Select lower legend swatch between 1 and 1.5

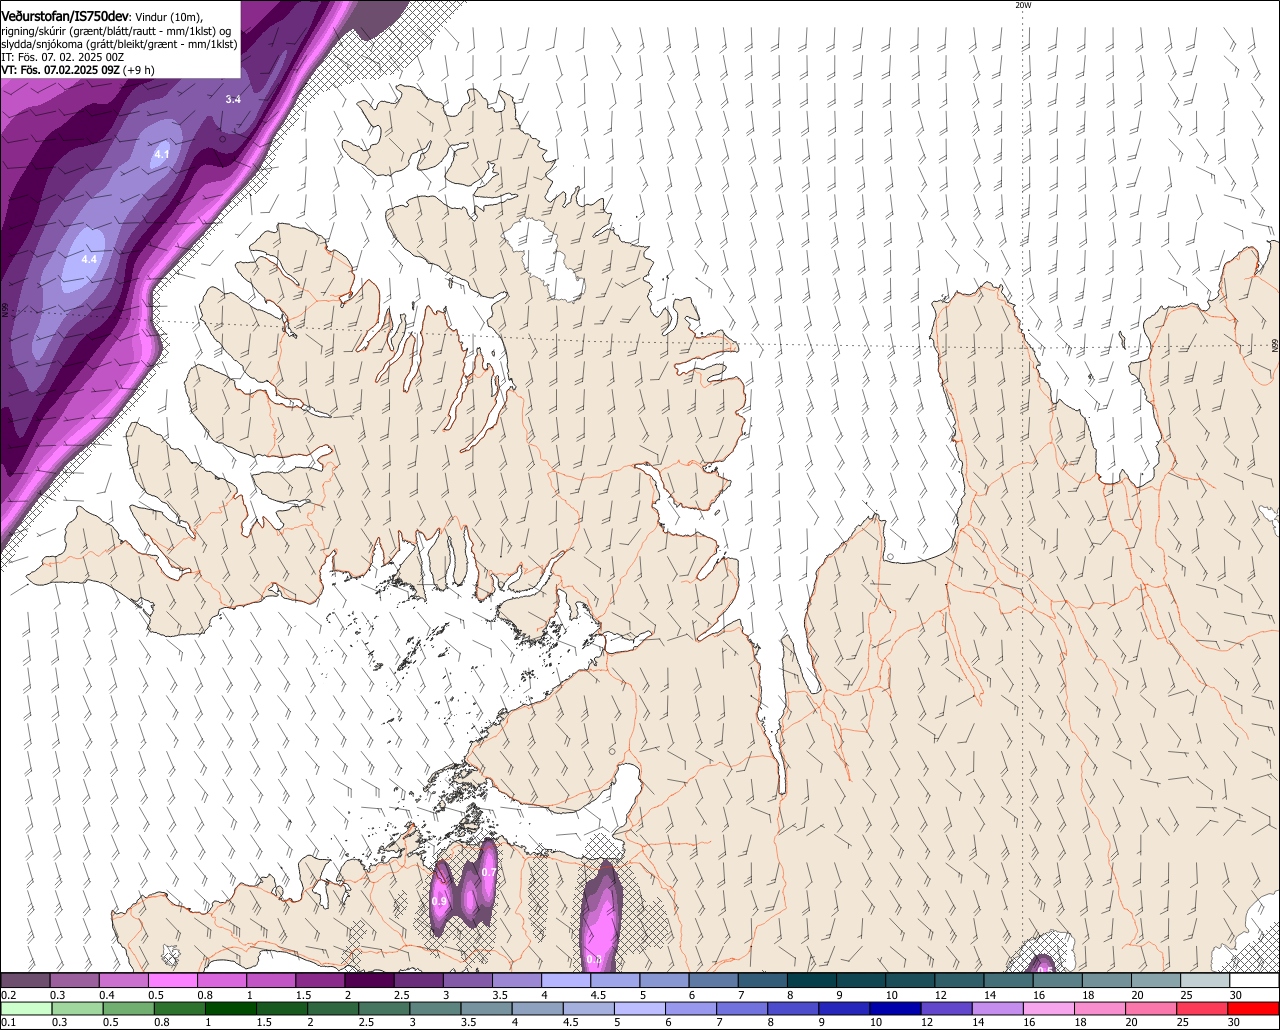pos(233,1008)
